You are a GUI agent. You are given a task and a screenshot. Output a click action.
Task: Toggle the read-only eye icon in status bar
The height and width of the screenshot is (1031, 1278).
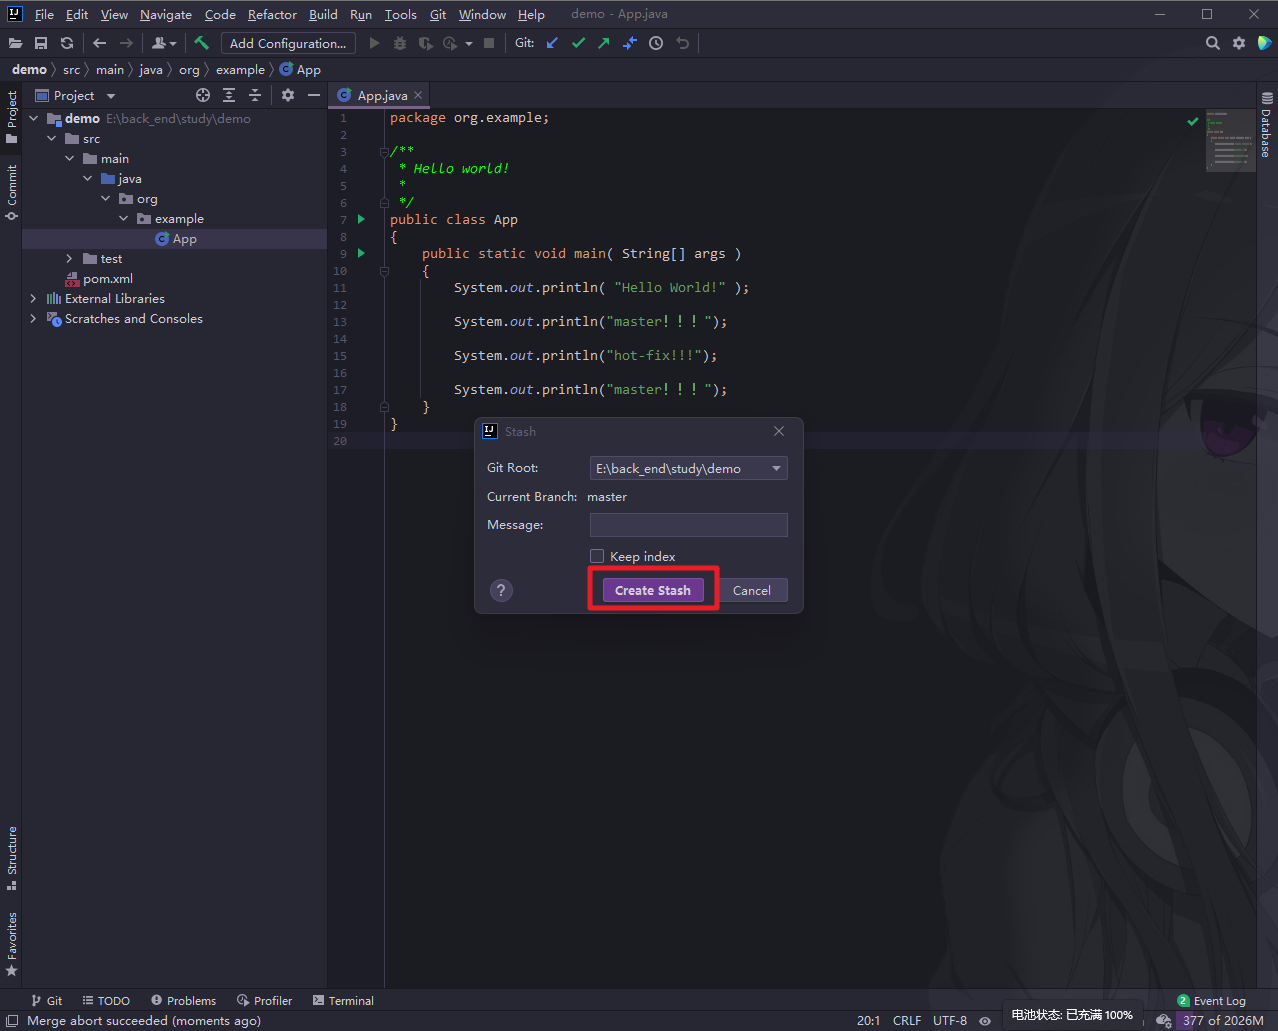tap(985, 1020)
